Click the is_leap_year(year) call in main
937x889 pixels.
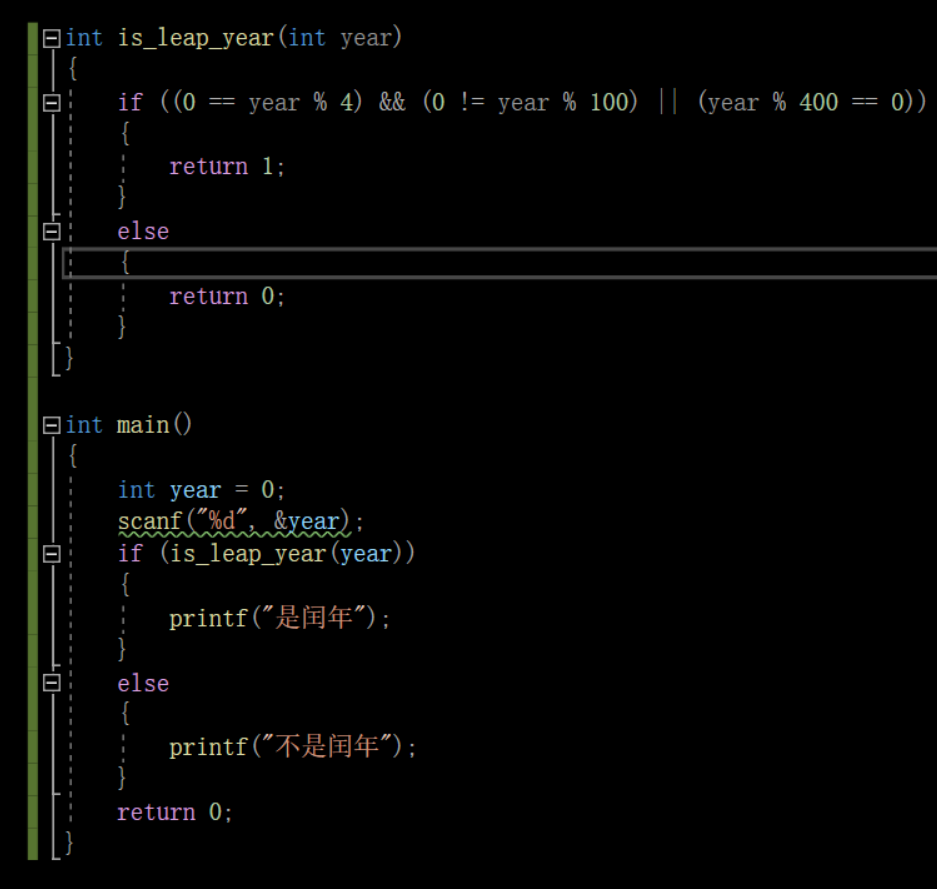[286, 554]
